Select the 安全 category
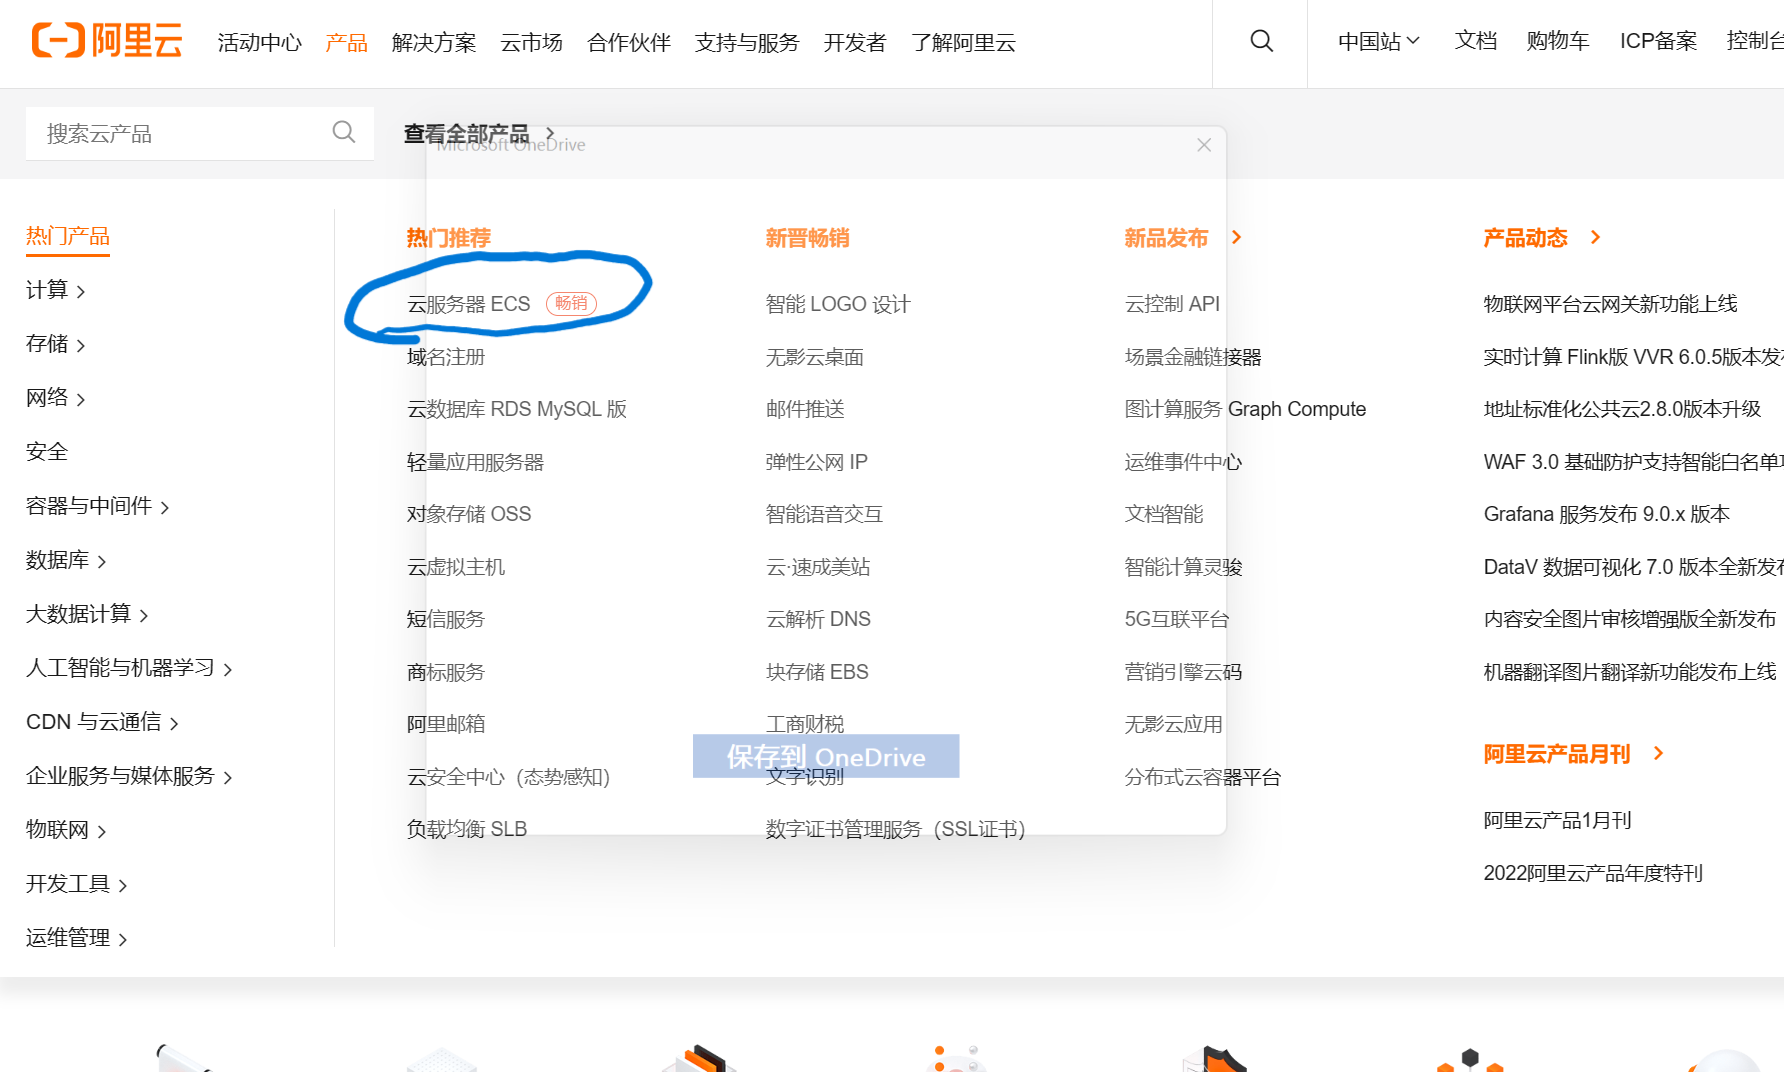 point(47,452)
